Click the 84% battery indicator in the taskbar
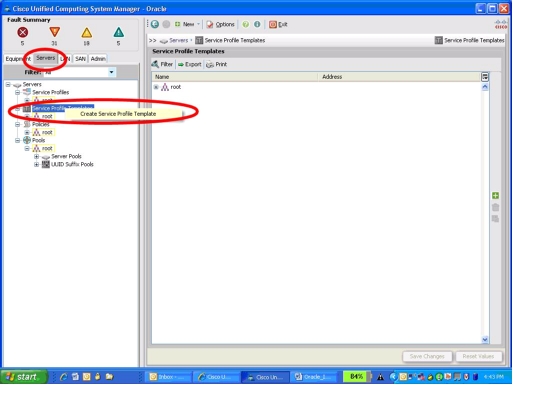The image size is (551, 402). click(356, 377)
